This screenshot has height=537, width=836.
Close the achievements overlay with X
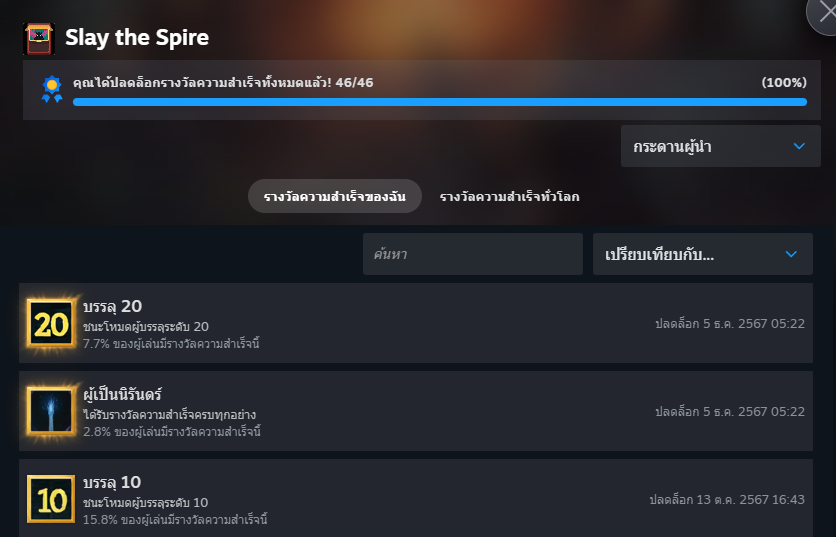tap(824, 13)
